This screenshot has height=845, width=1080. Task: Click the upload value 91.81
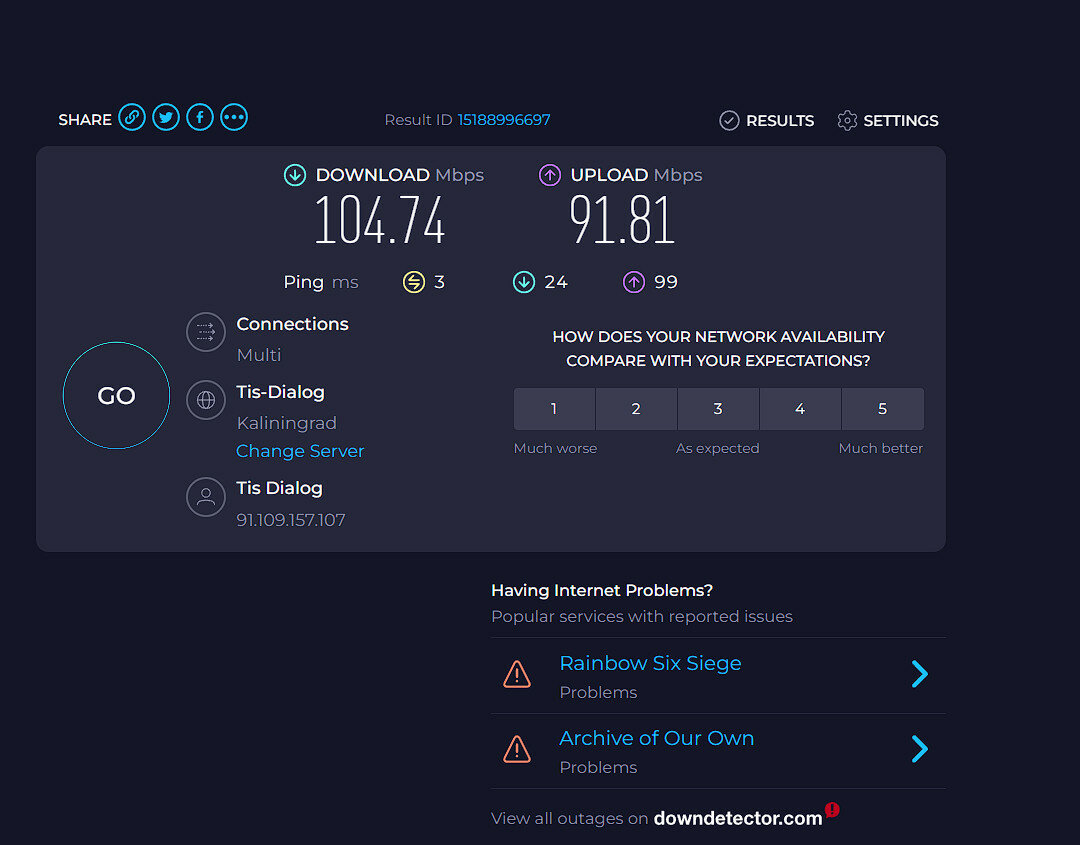point(621,220)
